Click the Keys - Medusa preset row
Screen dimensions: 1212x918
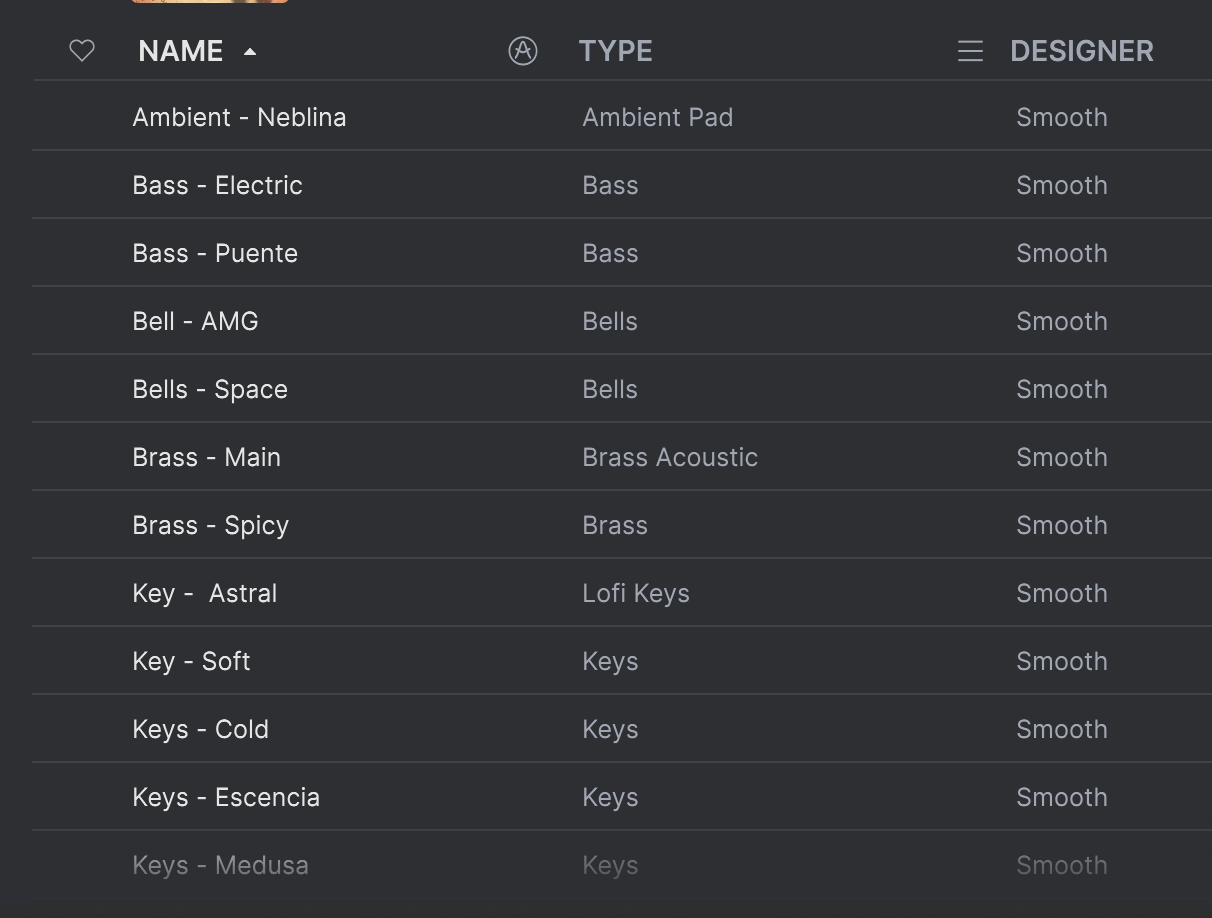click(x=220, y=865)
